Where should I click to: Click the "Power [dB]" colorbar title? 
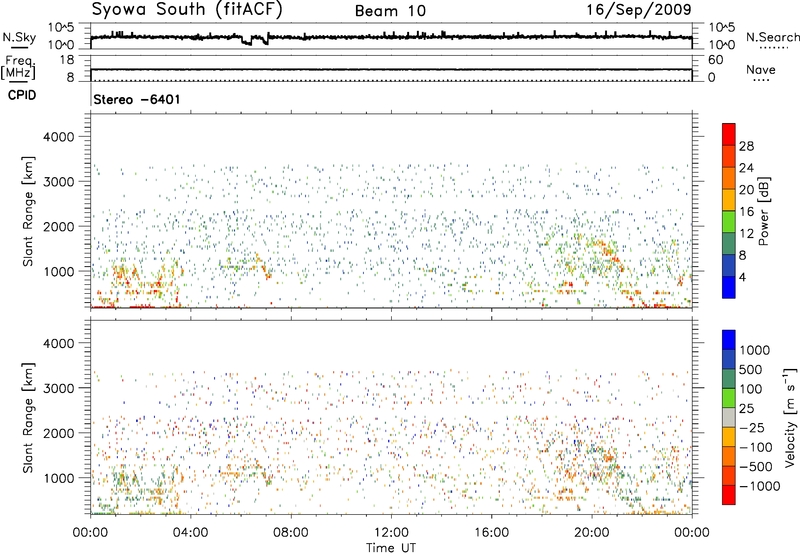pos(764,211)
